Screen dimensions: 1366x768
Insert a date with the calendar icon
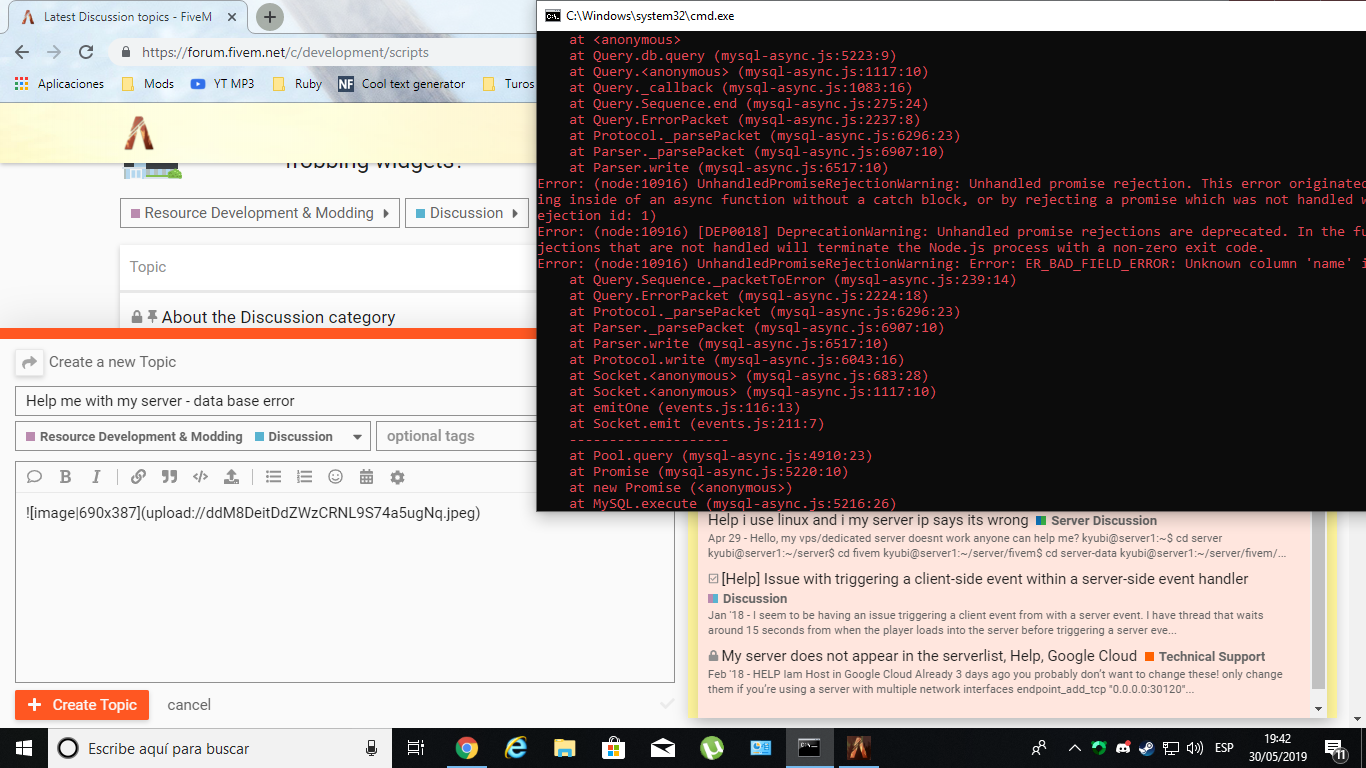pos(366,477)
